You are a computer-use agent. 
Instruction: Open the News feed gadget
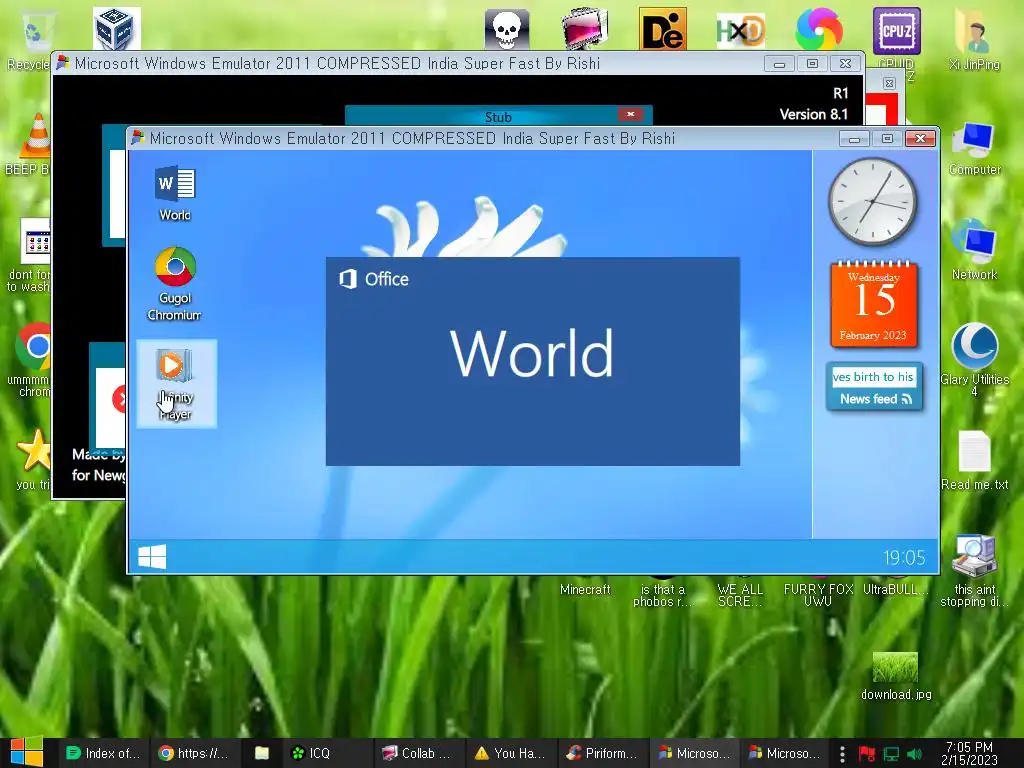(874, 387)
